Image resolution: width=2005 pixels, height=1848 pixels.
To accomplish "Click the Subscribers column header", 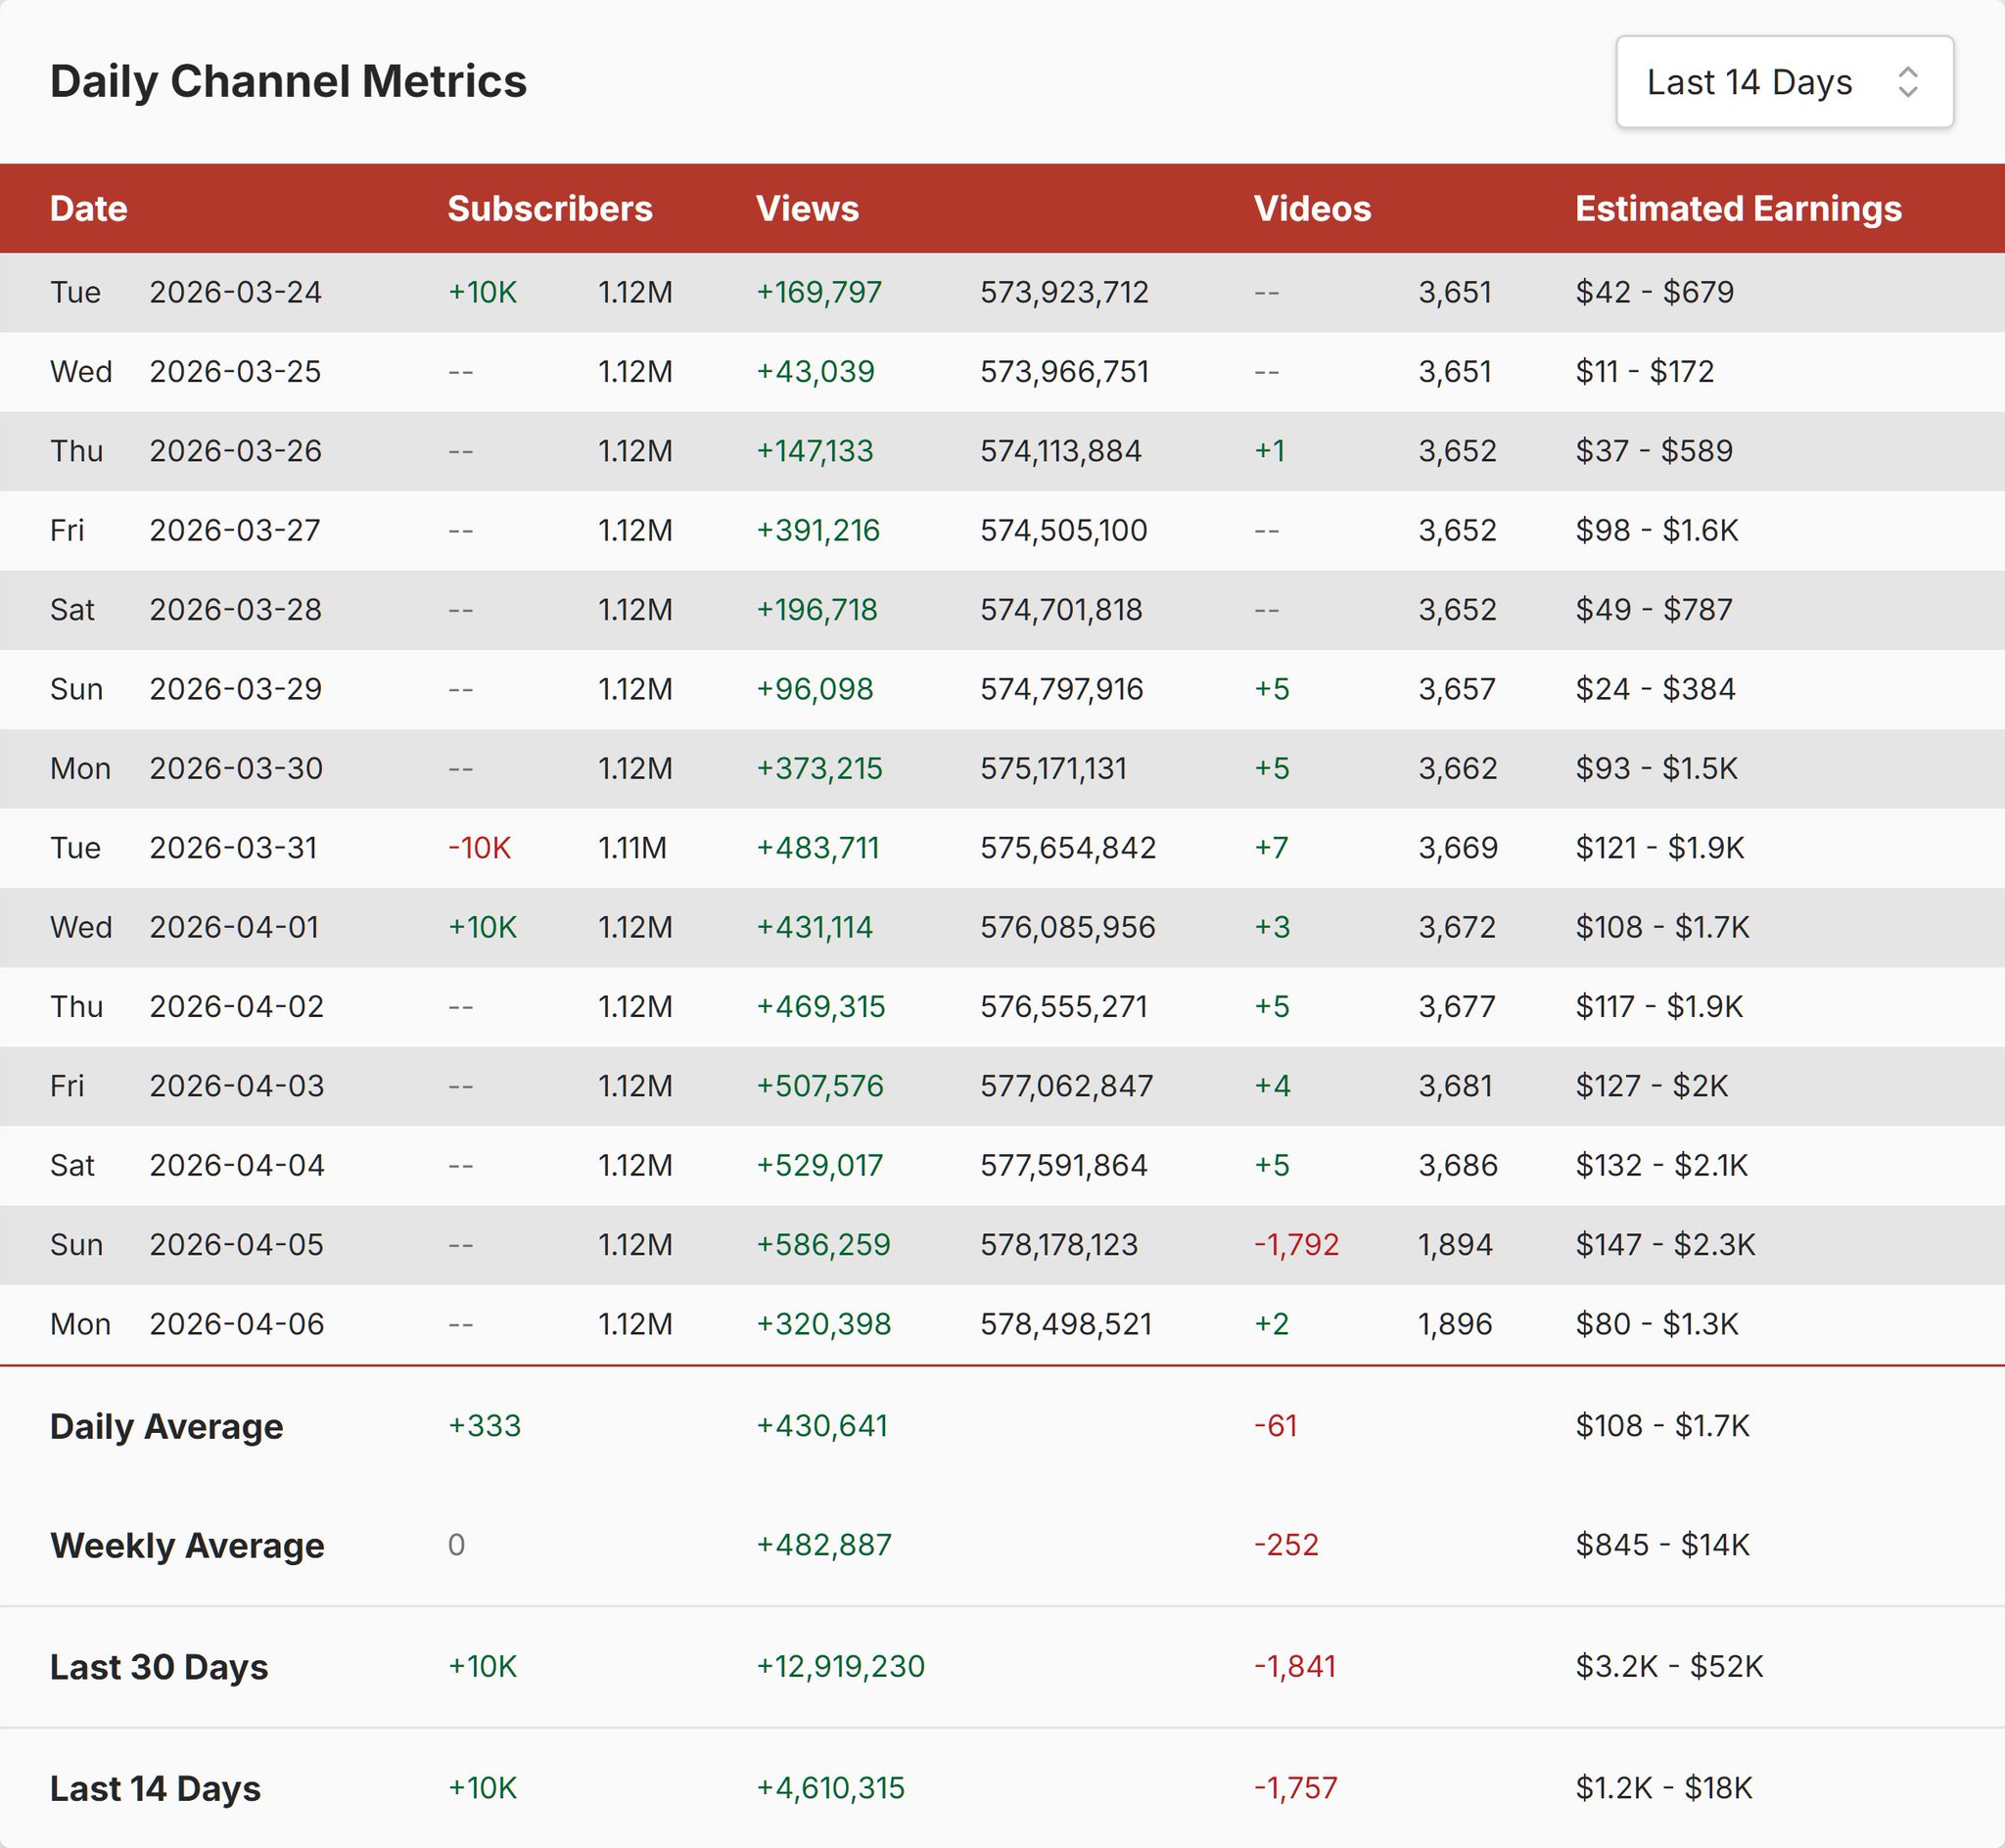I will point(549,208).
